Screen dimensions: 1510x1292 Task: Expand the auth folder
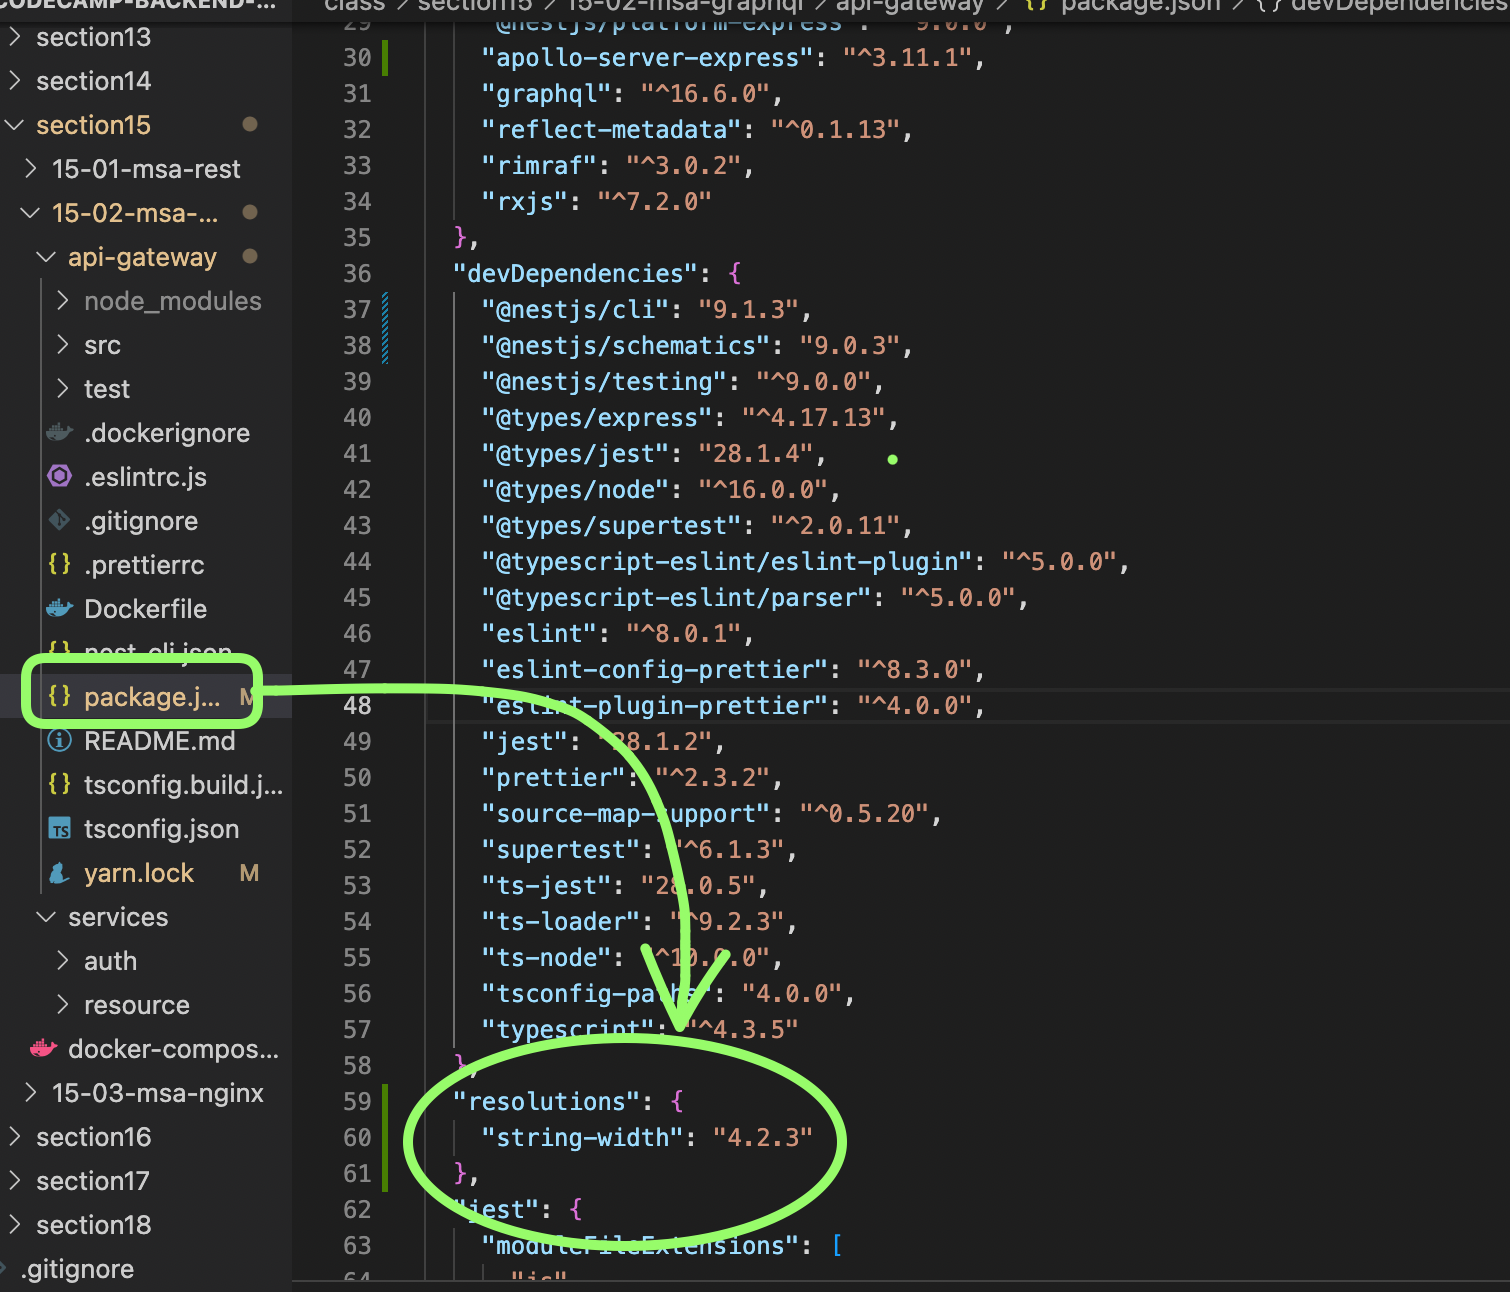point(63,961)
